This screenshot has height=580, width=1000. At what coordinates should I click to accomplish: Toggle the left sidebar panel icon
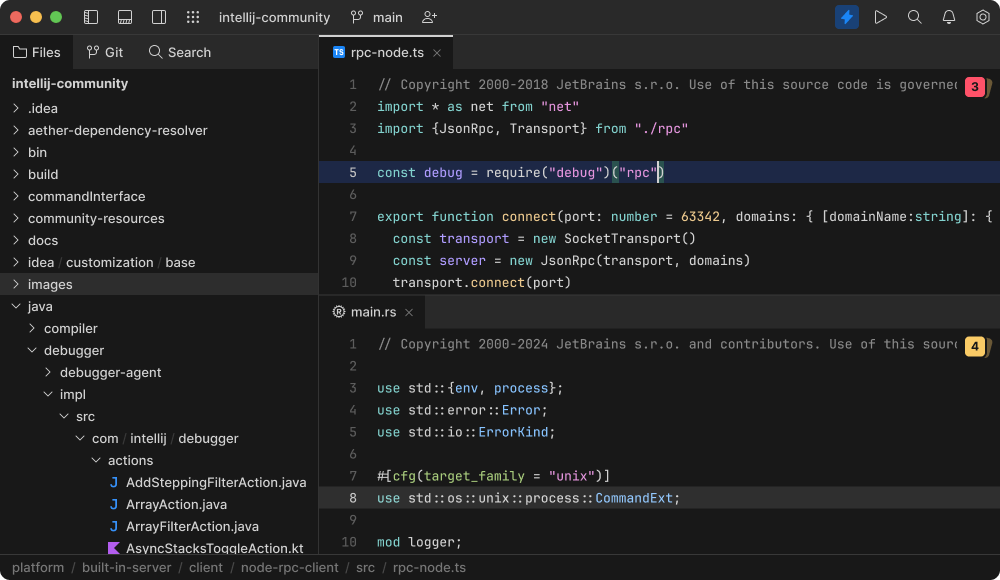(91, 17)
